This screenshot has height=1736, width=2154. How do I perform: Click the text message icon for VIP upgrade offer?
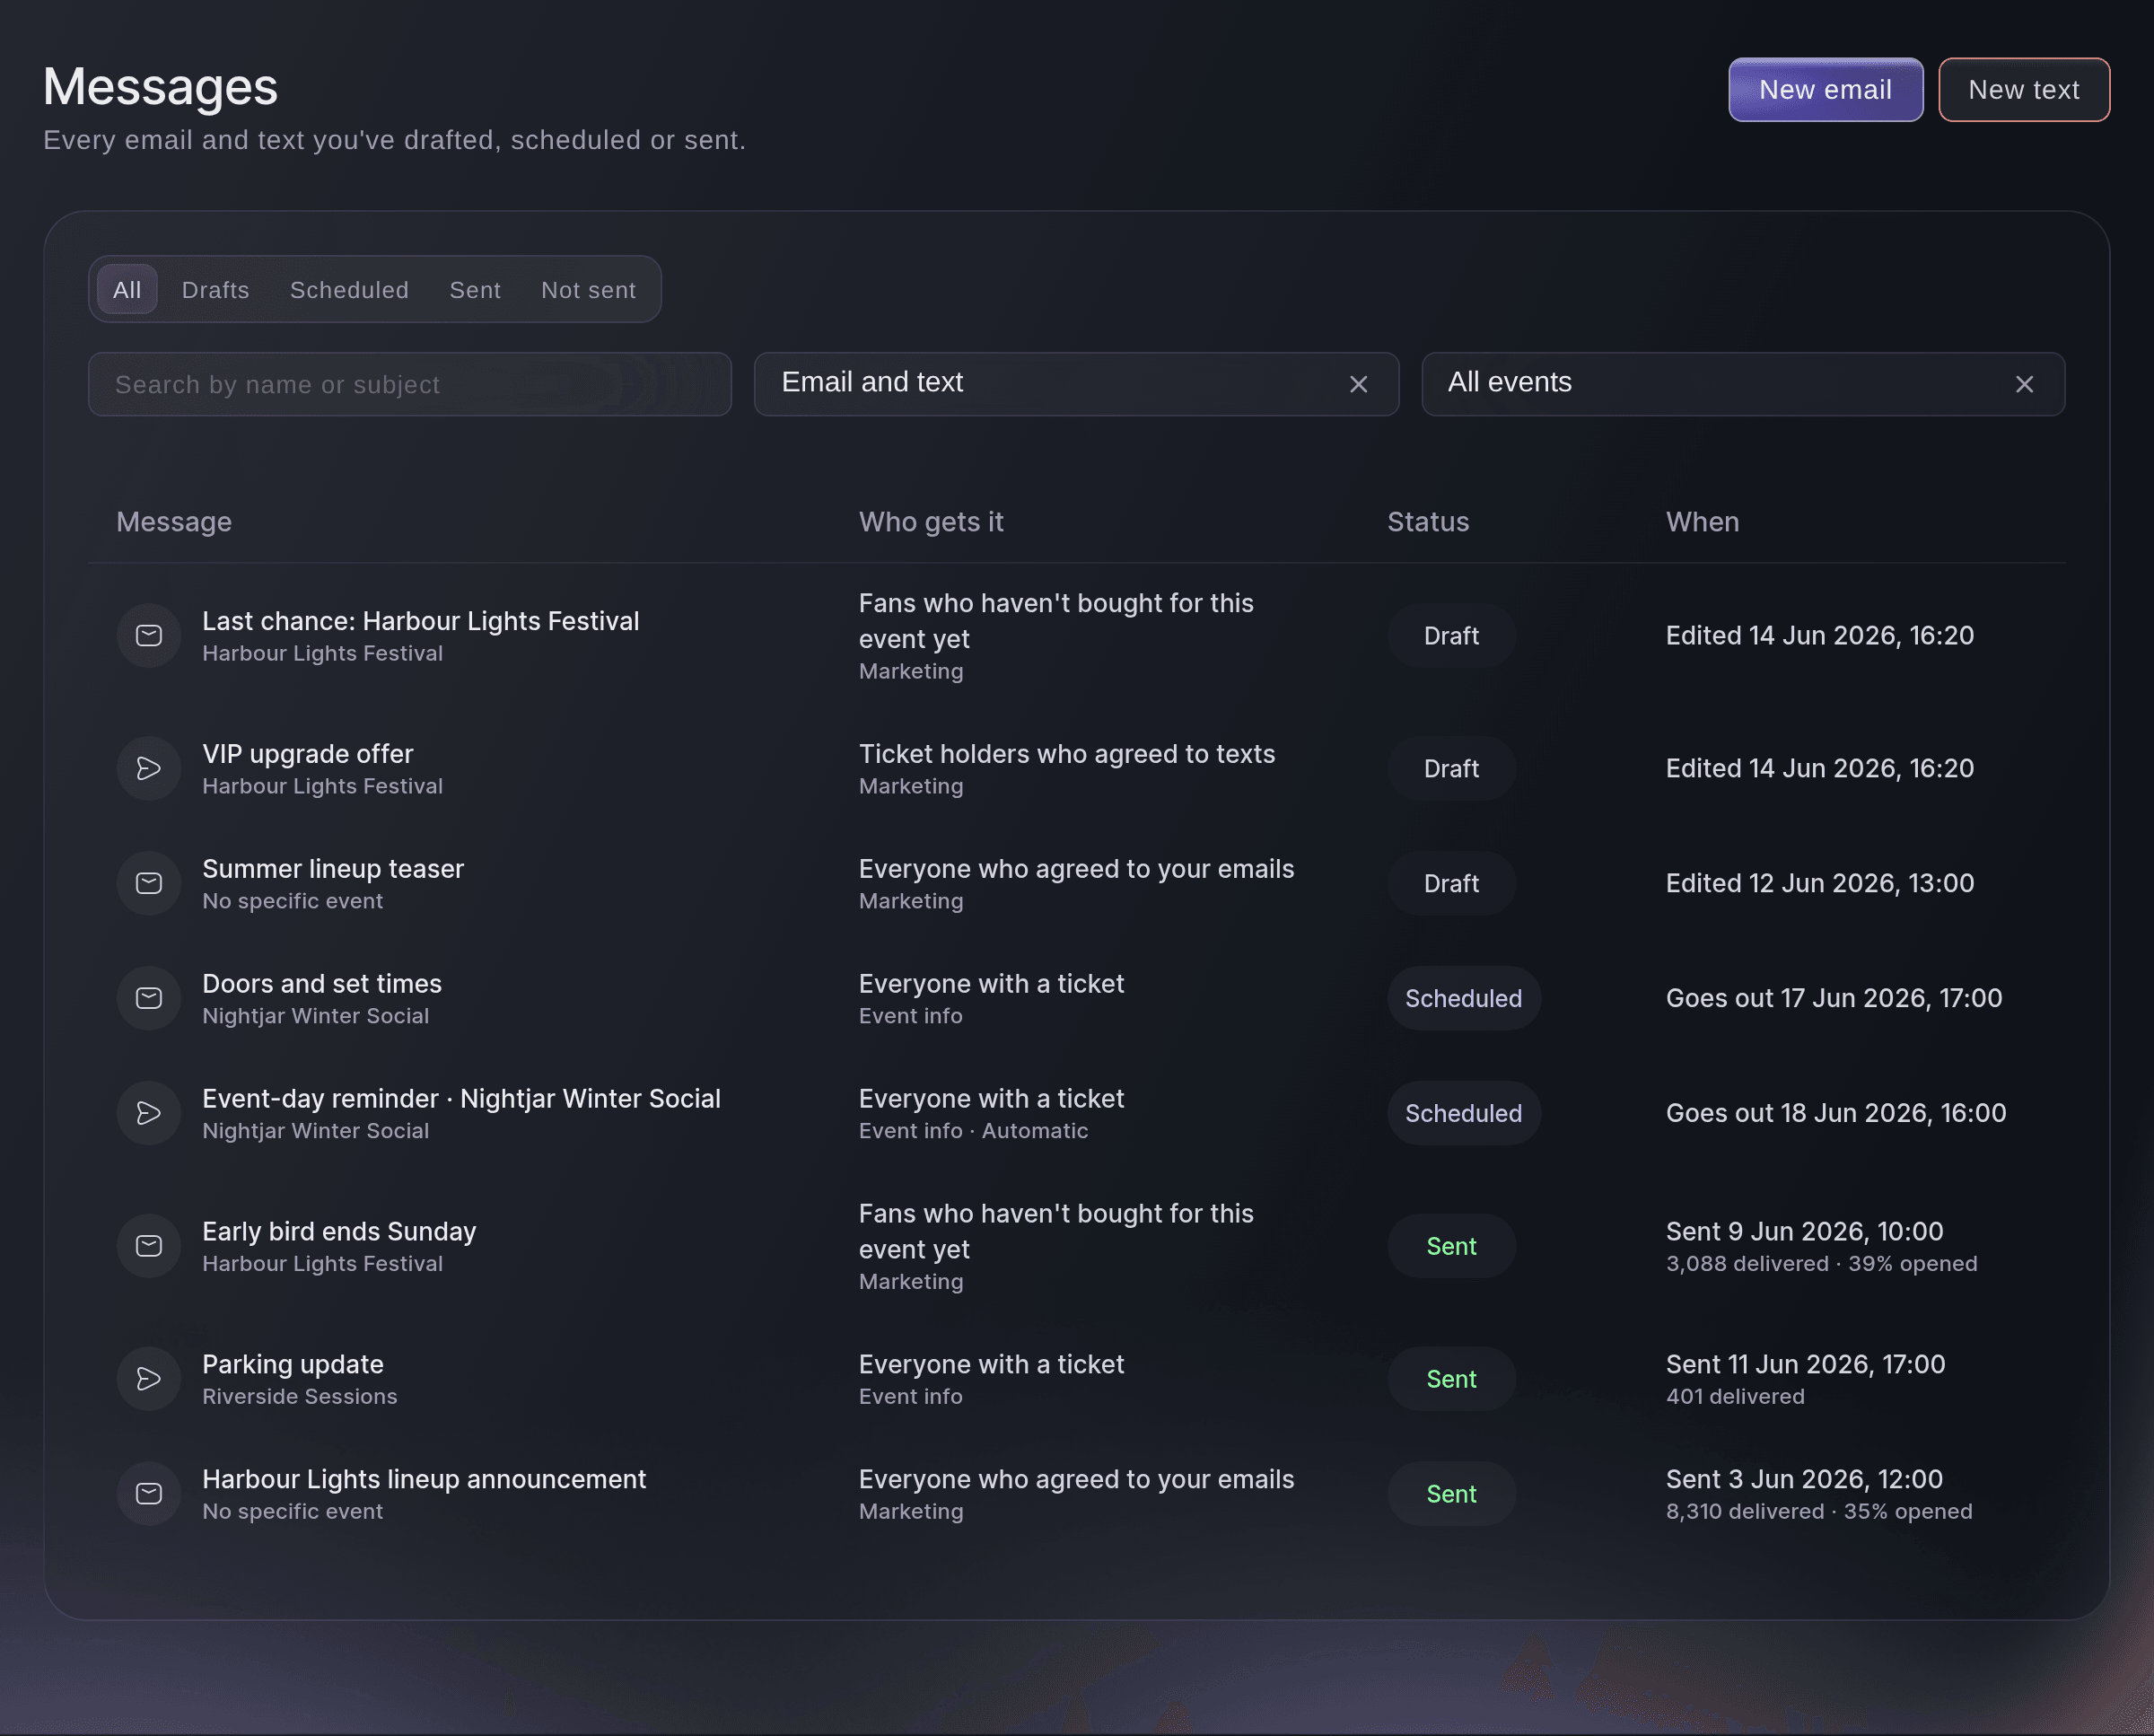coord(149,769)
